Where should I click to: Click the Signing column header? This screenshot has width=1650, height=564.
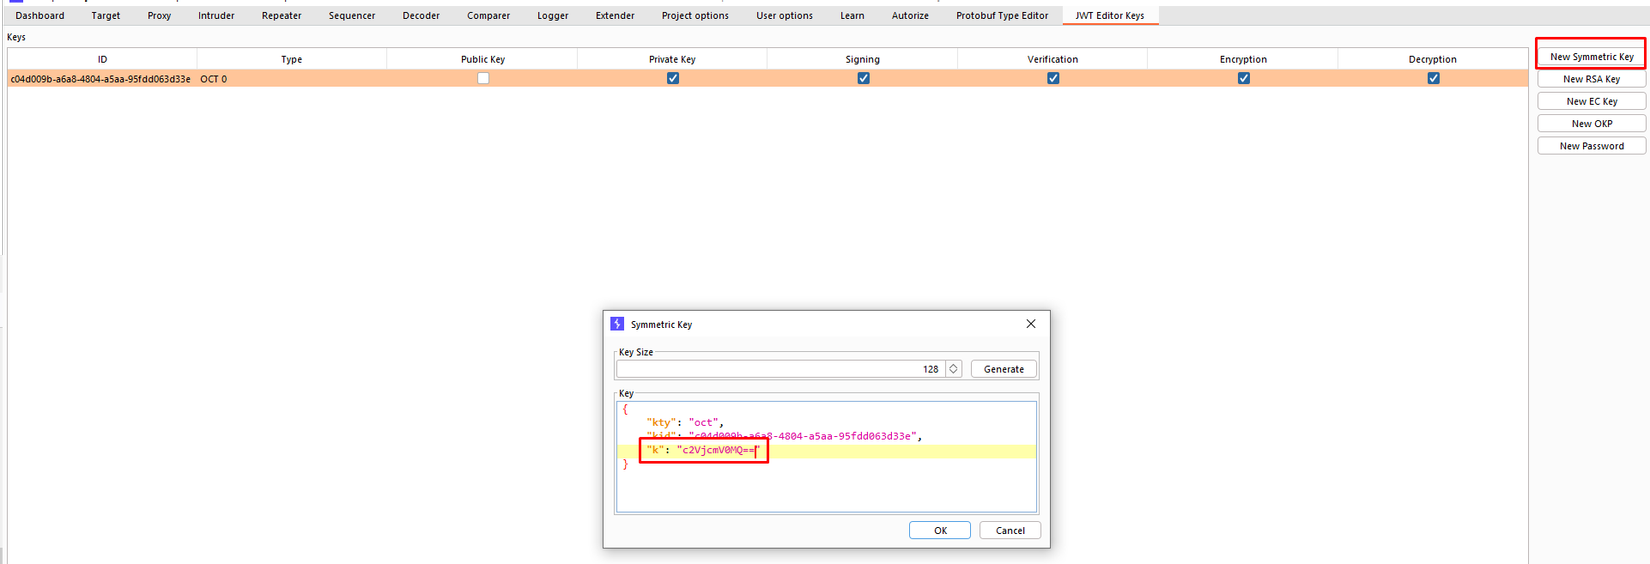coord(862,59)
